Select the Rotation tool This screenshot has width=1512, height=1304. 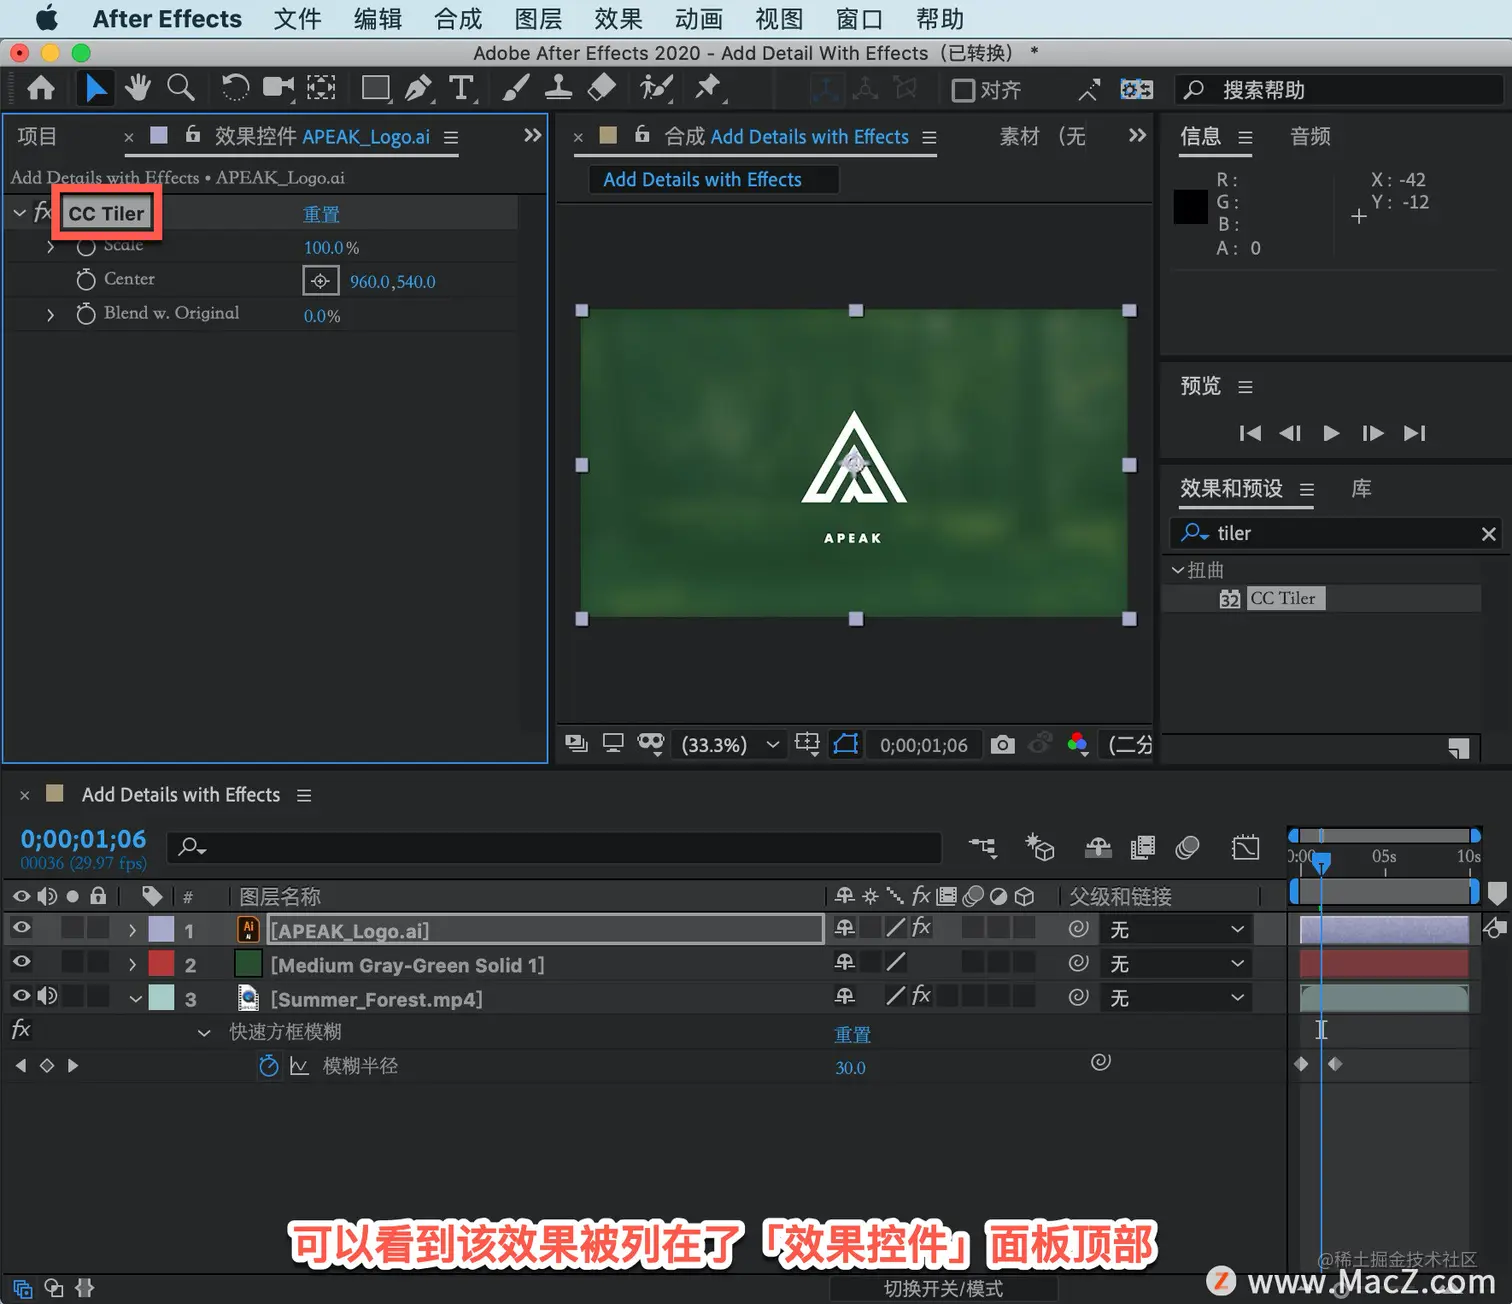point(235,89)
